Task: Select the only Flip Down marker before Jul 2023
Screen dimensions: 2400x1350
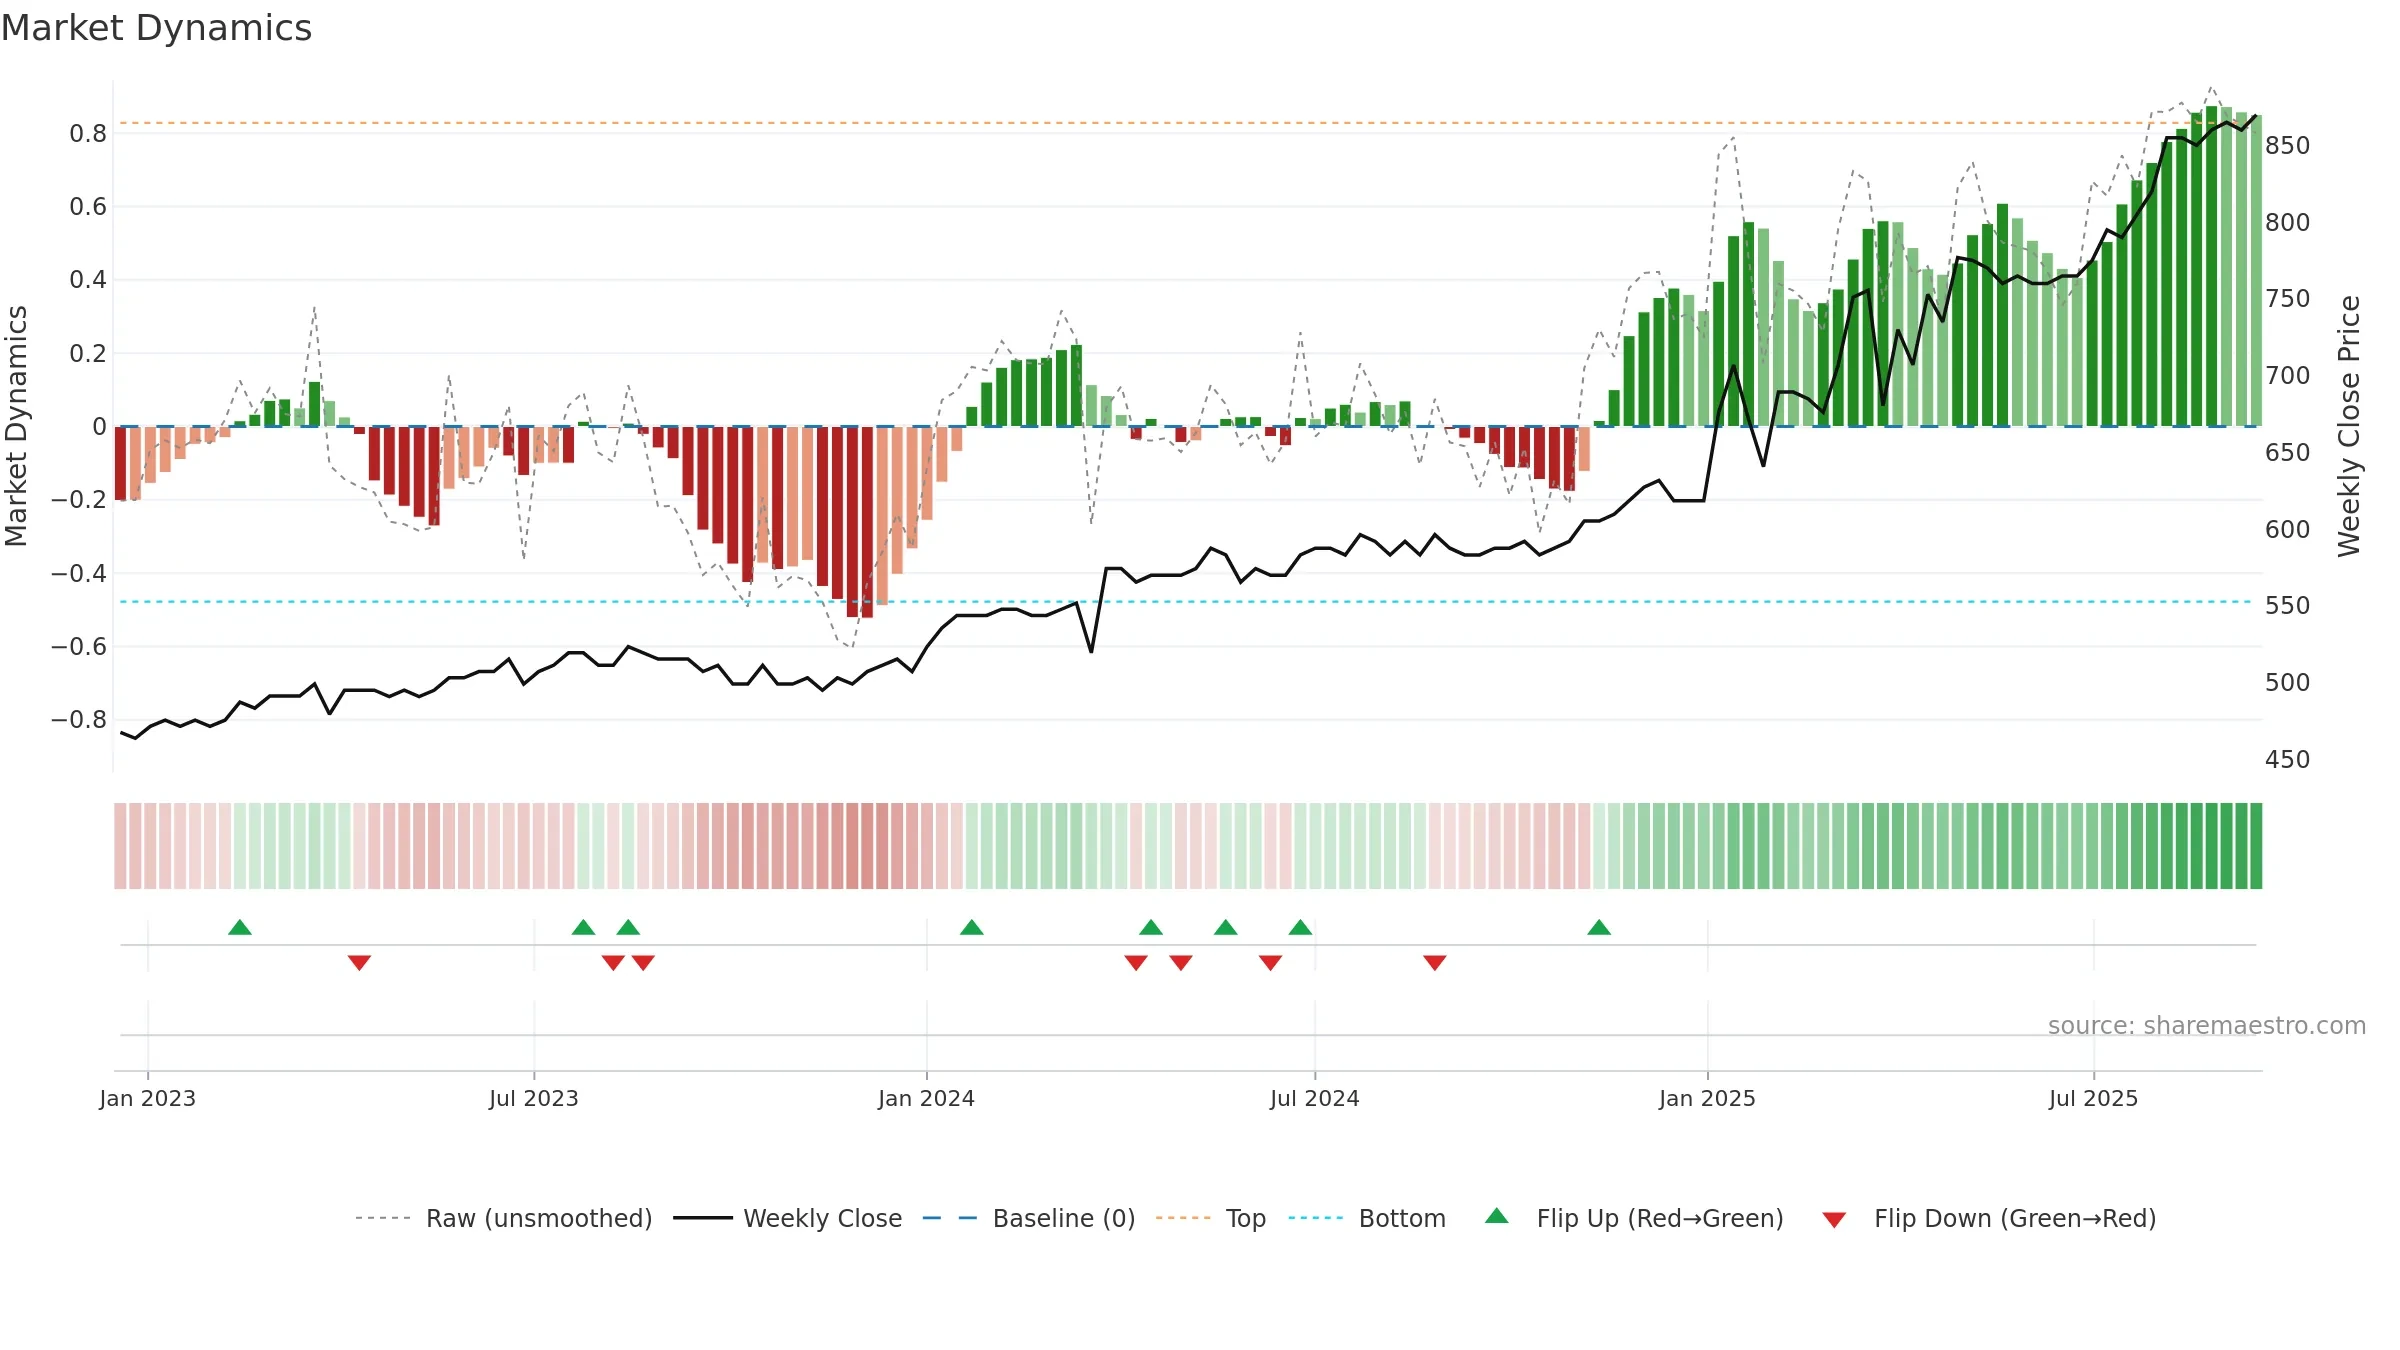Action: click(360, 963)
